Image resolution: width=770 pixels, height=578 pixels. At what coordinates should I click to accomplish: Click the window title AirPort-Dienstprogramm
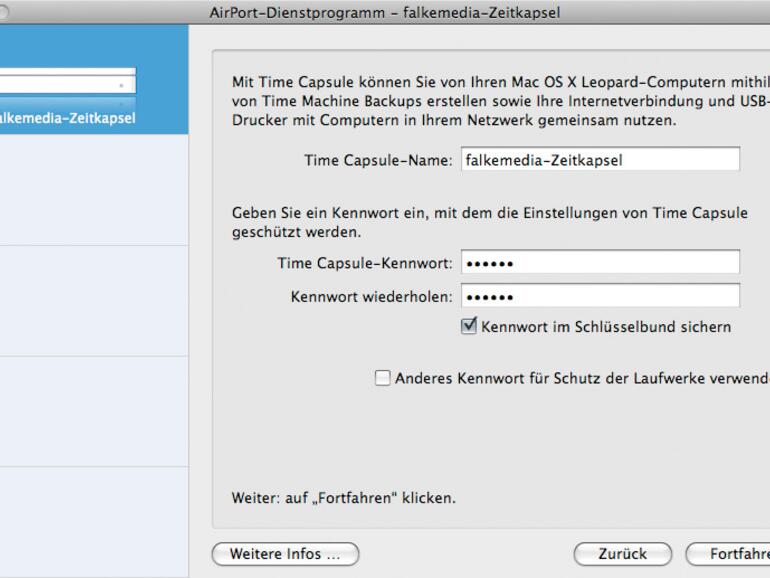(385, 12)
